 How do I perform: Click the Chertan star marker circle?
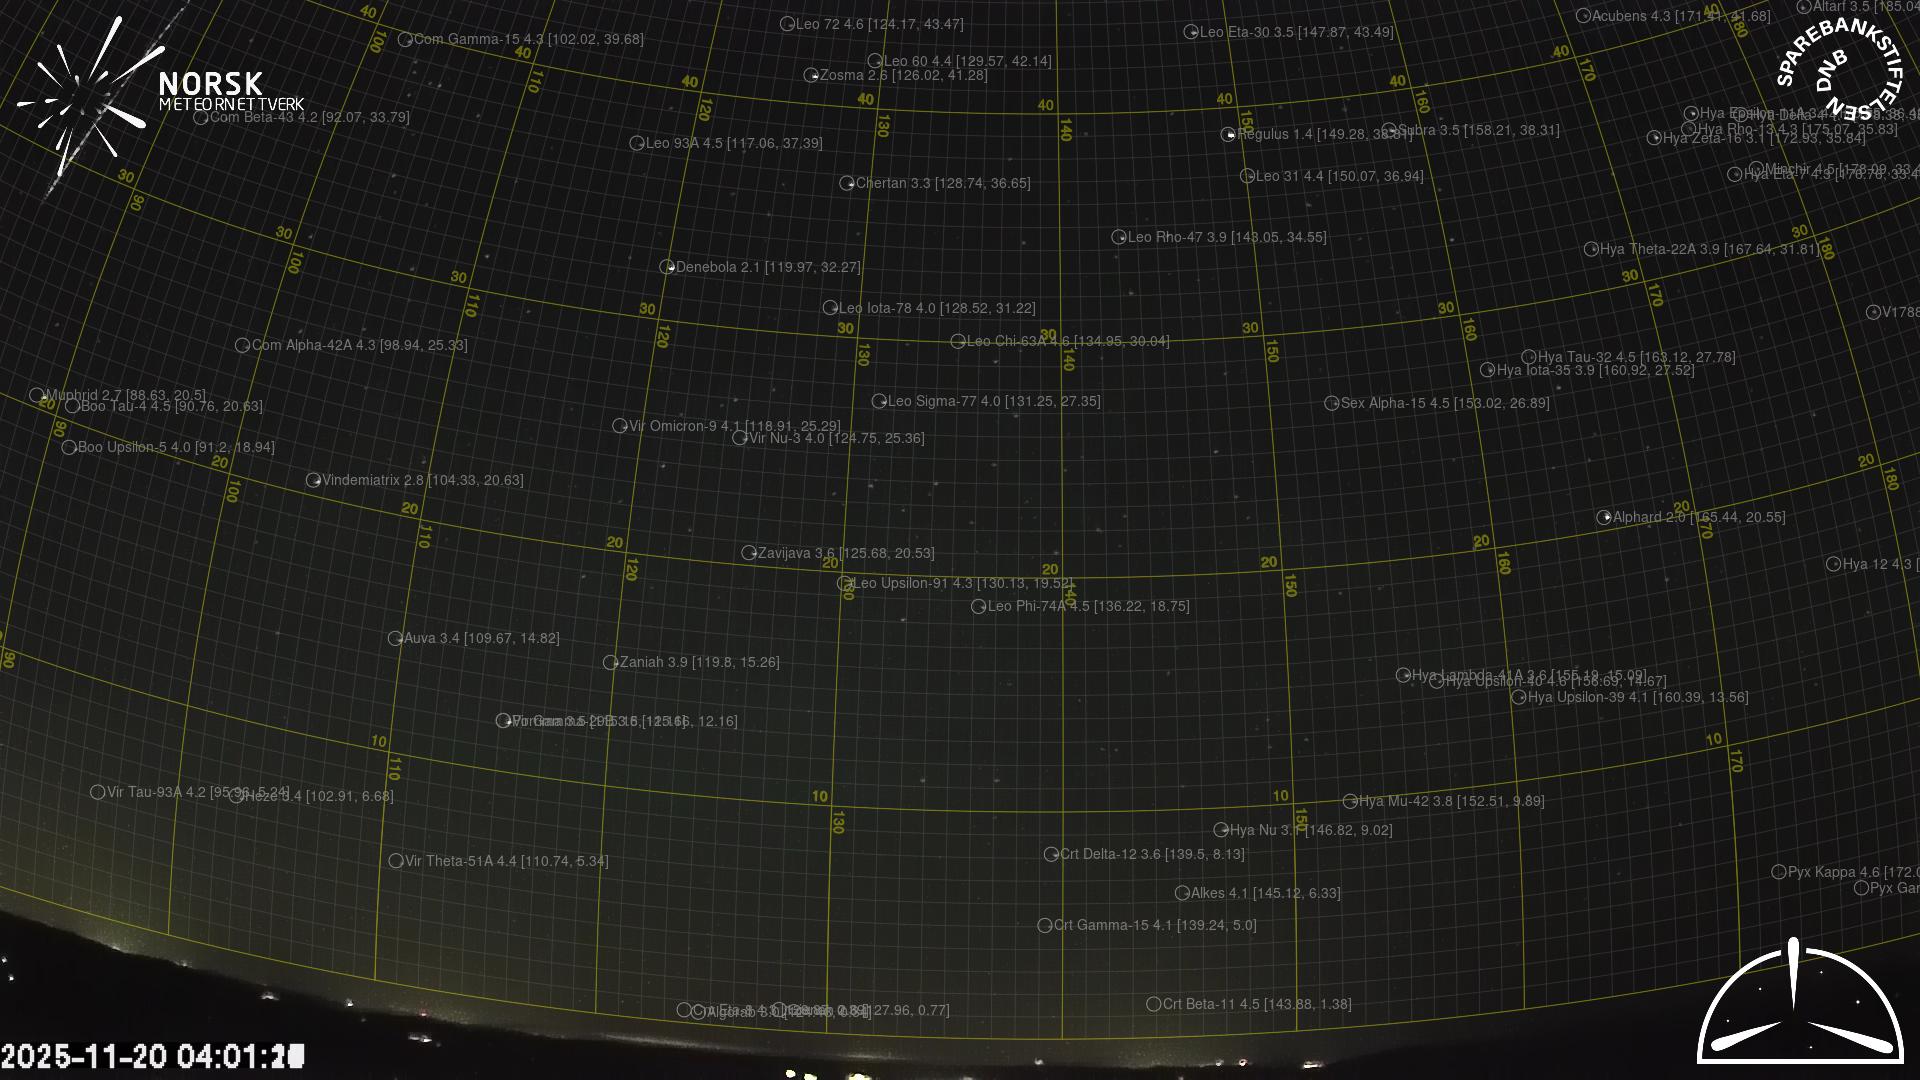(847, 183)
